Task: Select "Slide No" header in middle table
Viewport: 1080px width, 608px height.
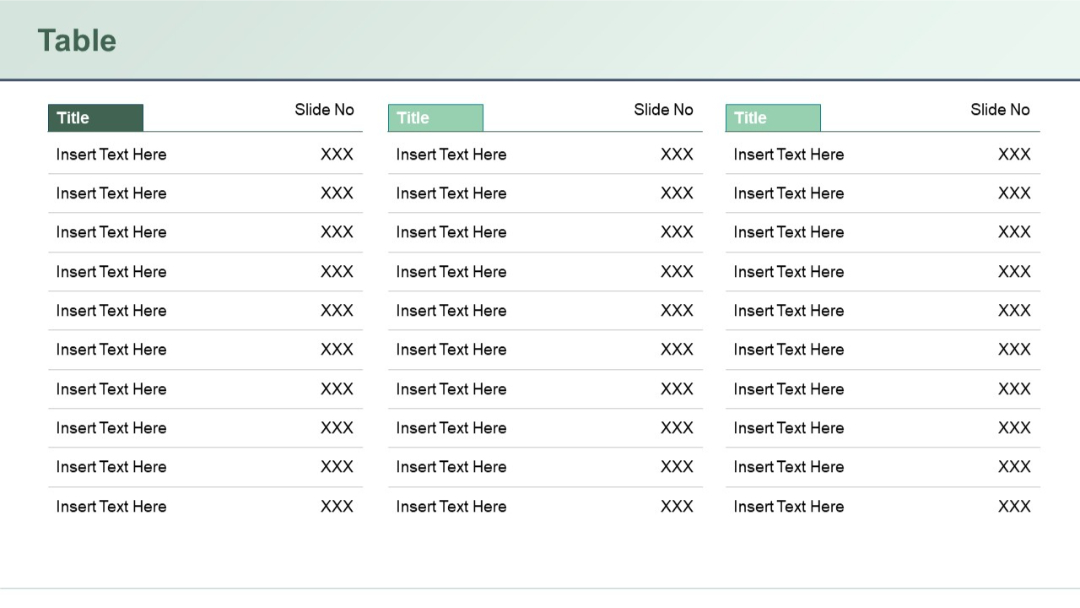Action: pyautogui.click(x=663, y=109)
